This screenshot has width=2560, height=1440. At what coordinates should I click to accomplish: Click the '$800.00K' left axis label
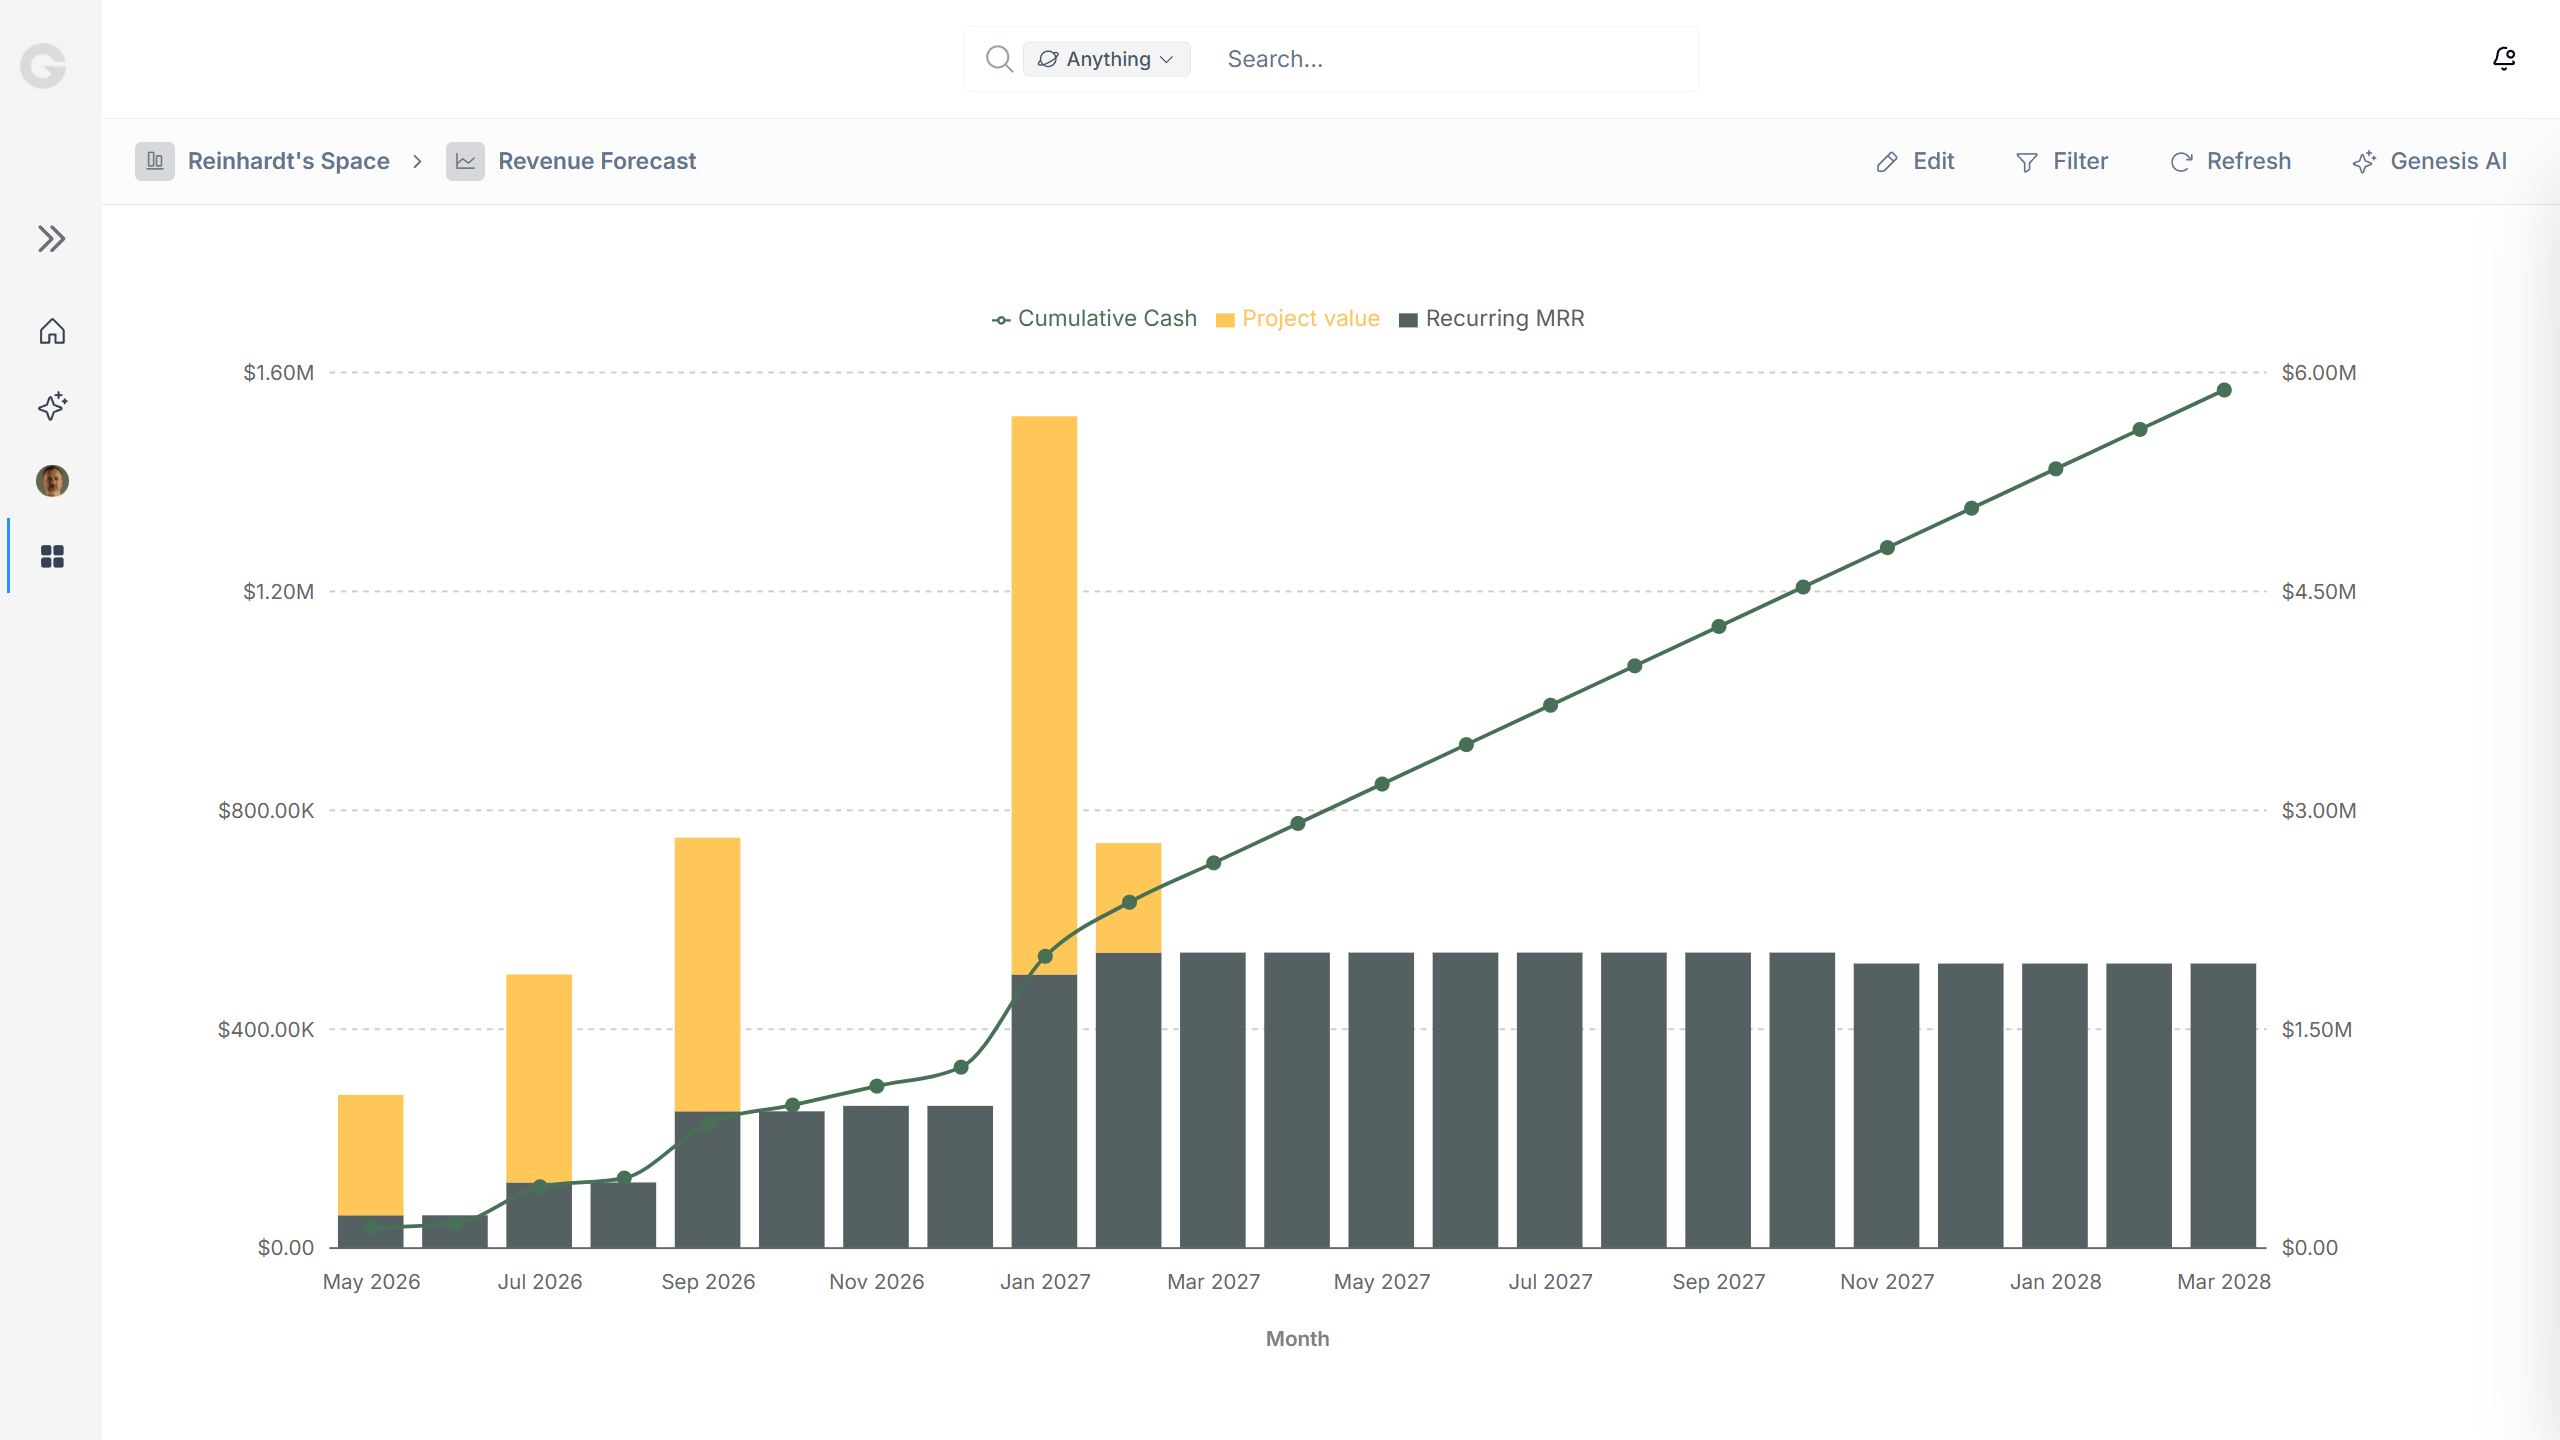coord(266,811)
